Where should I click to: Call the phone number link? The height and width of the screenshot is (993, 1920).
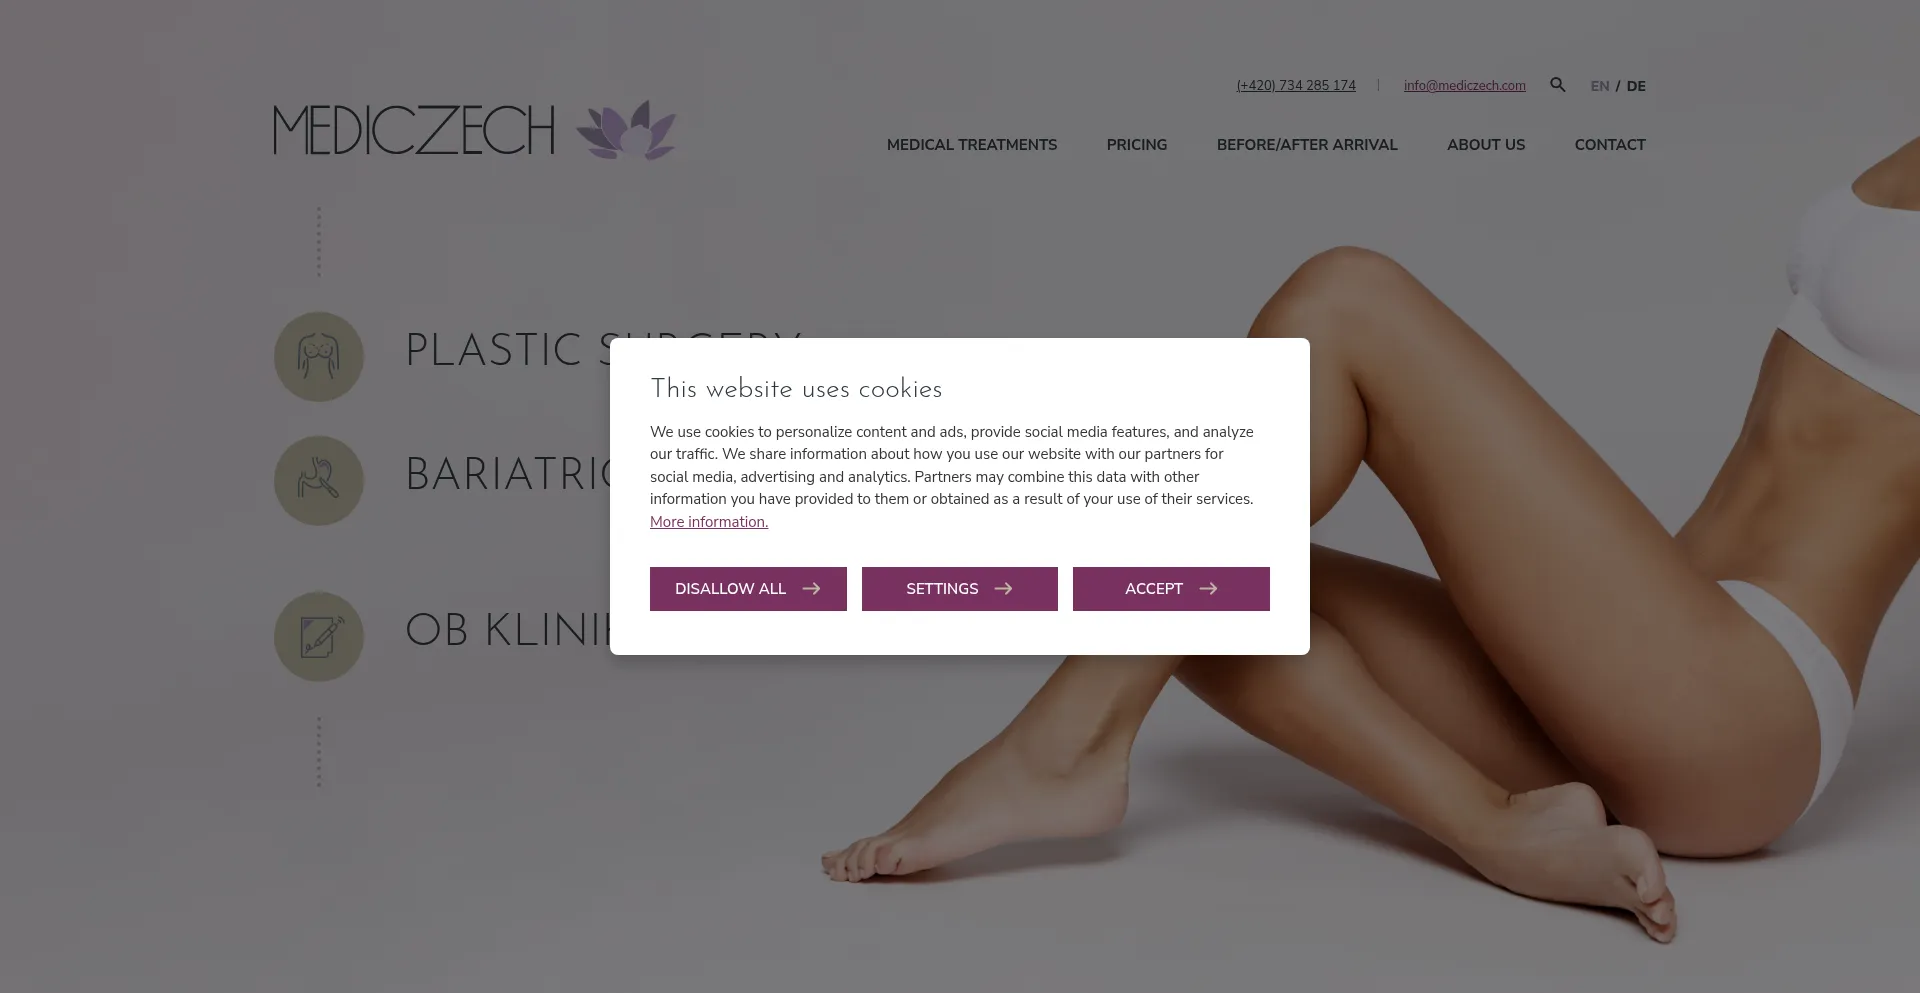coord(1296,86)
